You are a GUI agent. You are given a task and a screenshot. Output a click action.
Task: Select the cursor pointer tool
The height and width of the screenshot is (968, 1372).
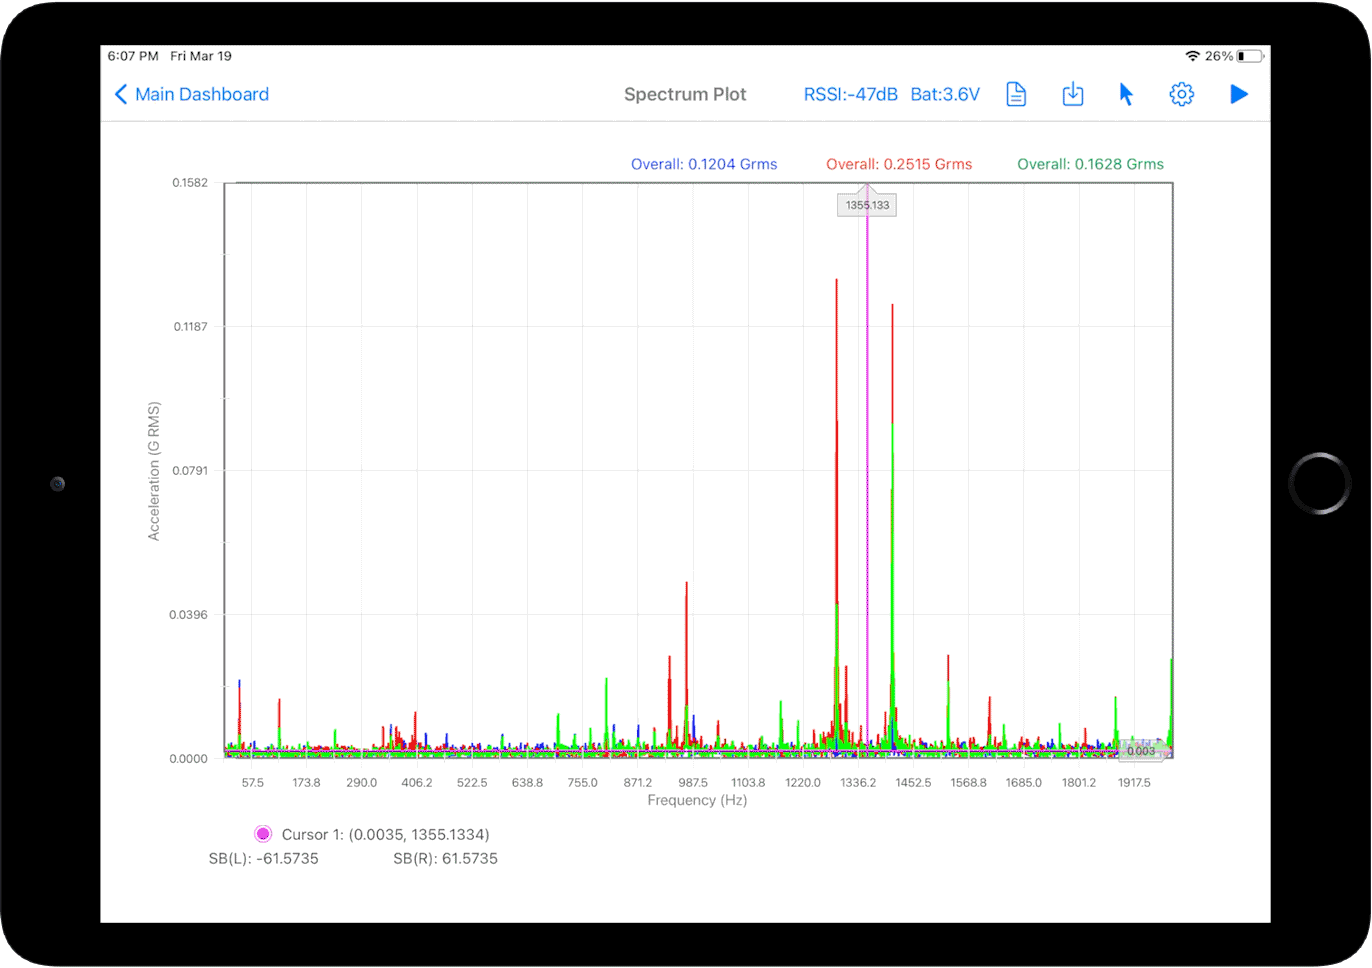tap(1126, 94)
